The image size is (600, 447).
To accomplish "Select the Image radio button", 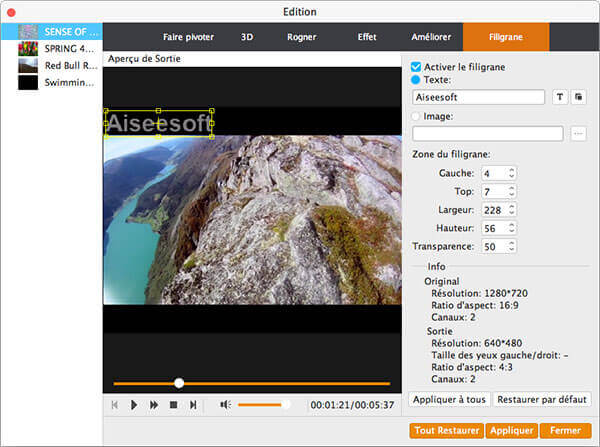I will click(417, 116).
